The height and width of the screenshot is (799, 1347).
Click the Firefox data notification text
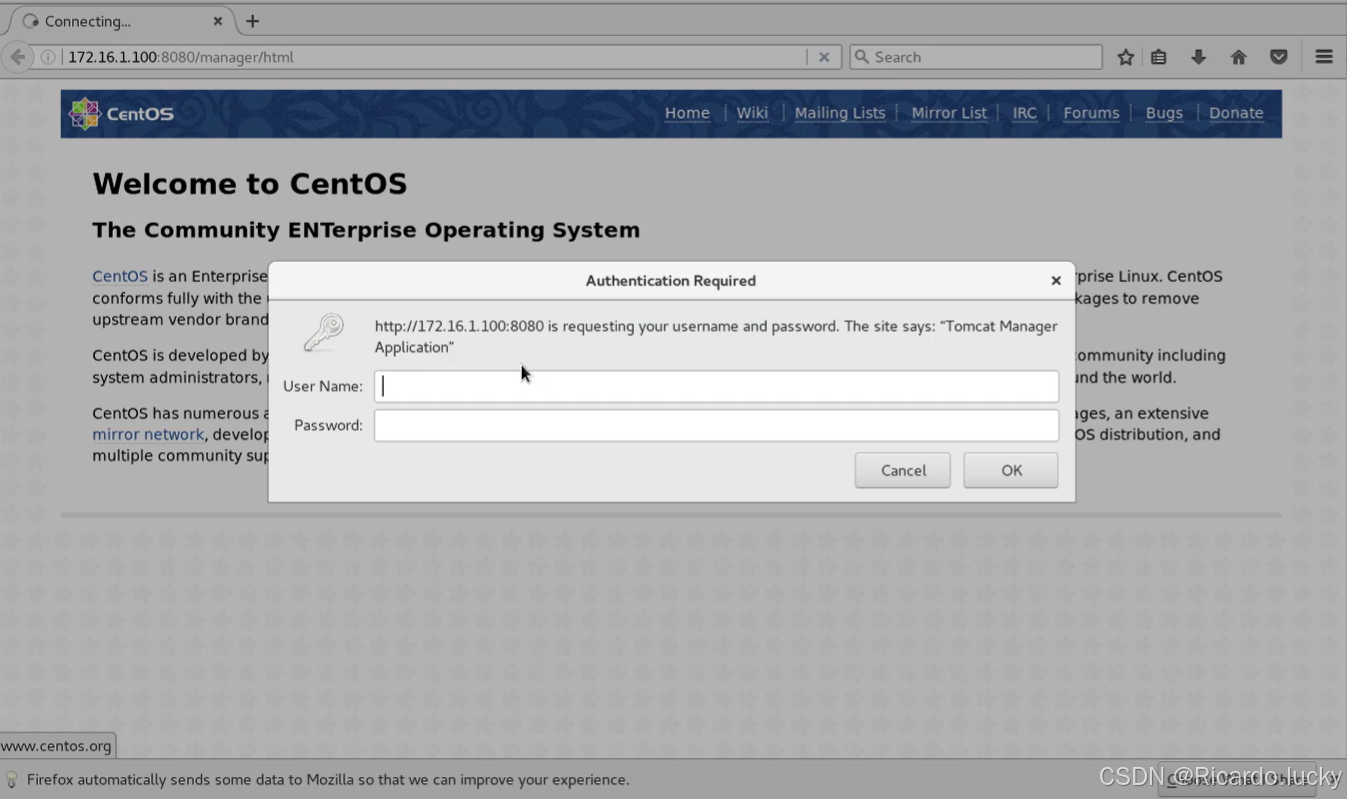pos(328,779)
